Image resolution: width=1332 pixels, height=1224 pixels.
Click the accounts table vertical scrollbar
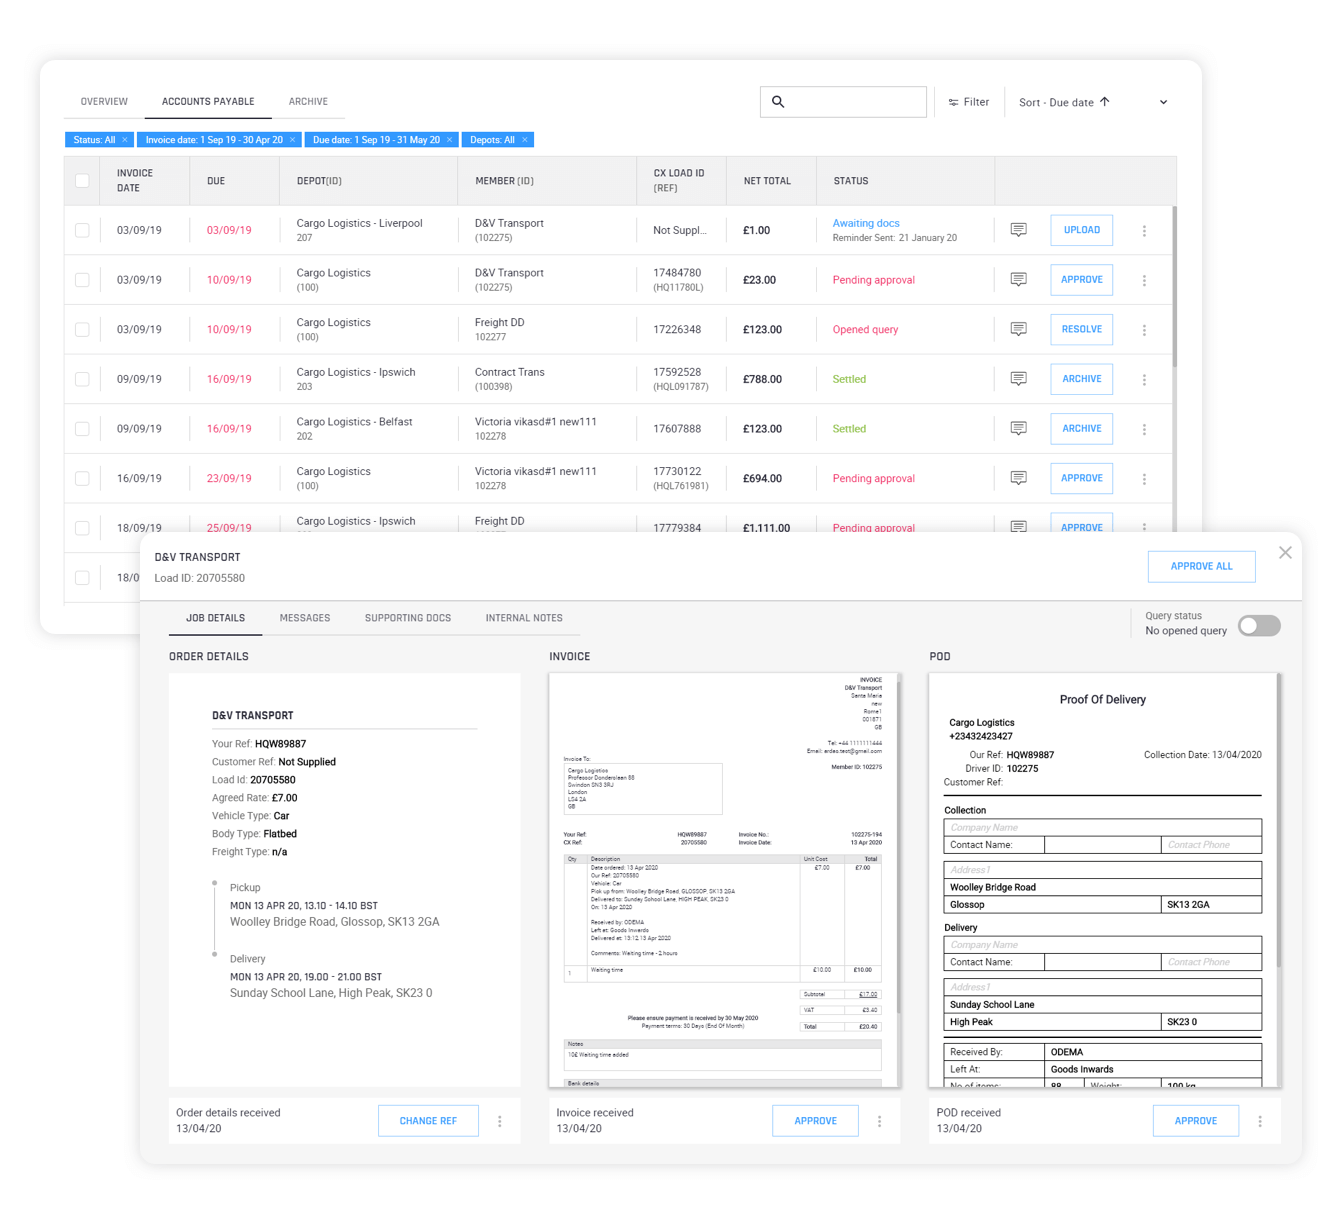click(x=1174, y=287)
